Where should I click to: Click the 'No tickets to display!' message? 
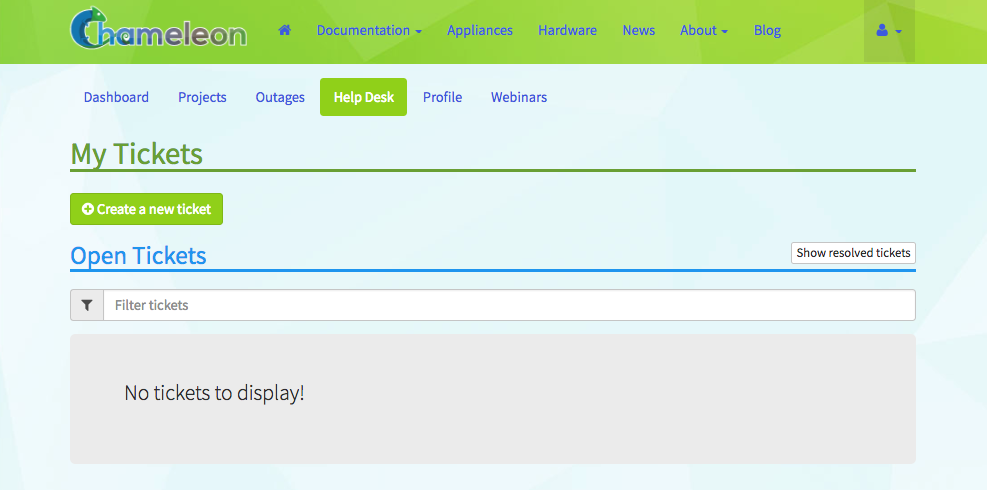pos(214,393)
